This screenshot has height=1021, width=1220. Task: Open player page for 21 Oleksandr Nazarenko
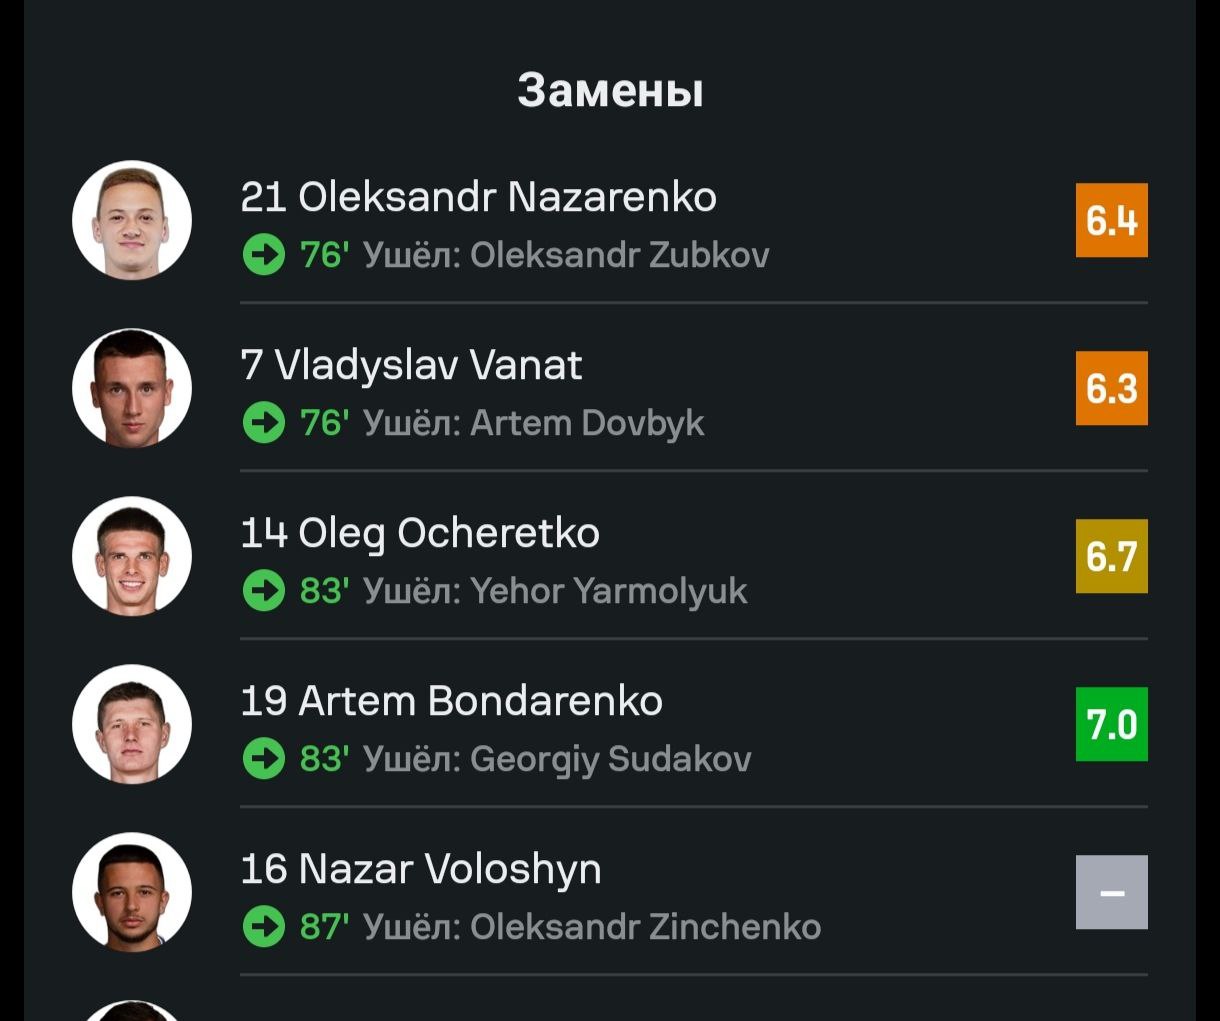478,197
